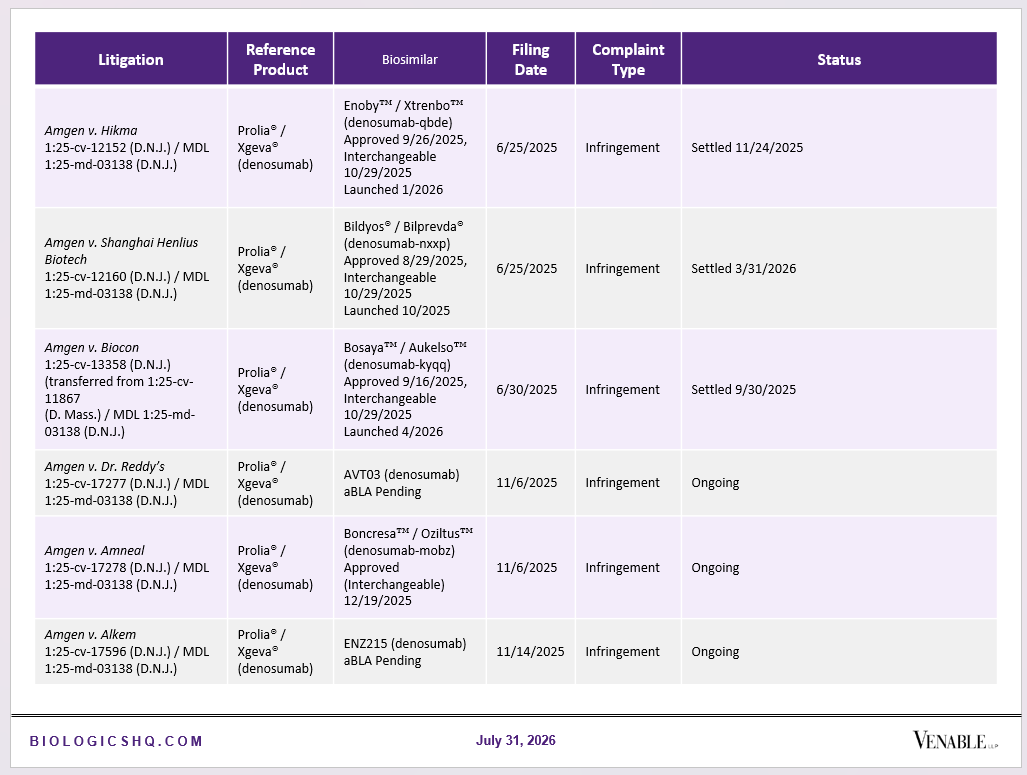Screen dimensions: 1027x775
Task: Click Ongoing status in Amneal row
Action: [x=715, y=567]
